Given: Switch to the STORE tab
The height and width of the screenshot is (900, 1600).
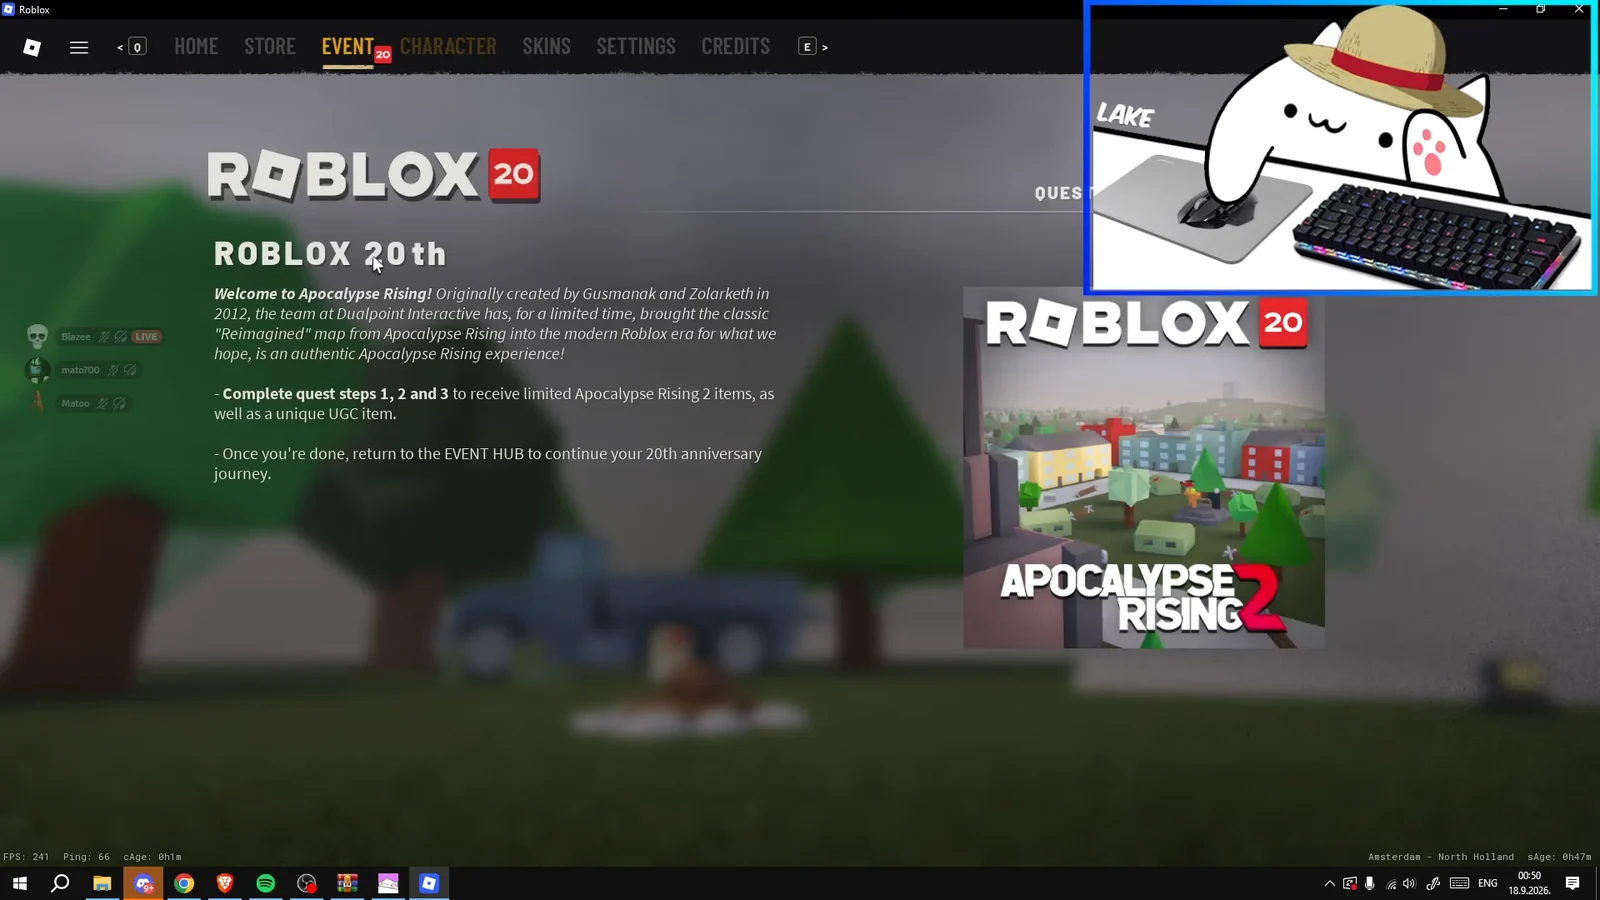Looking at the screenshot, I should [x=270, y=46].
